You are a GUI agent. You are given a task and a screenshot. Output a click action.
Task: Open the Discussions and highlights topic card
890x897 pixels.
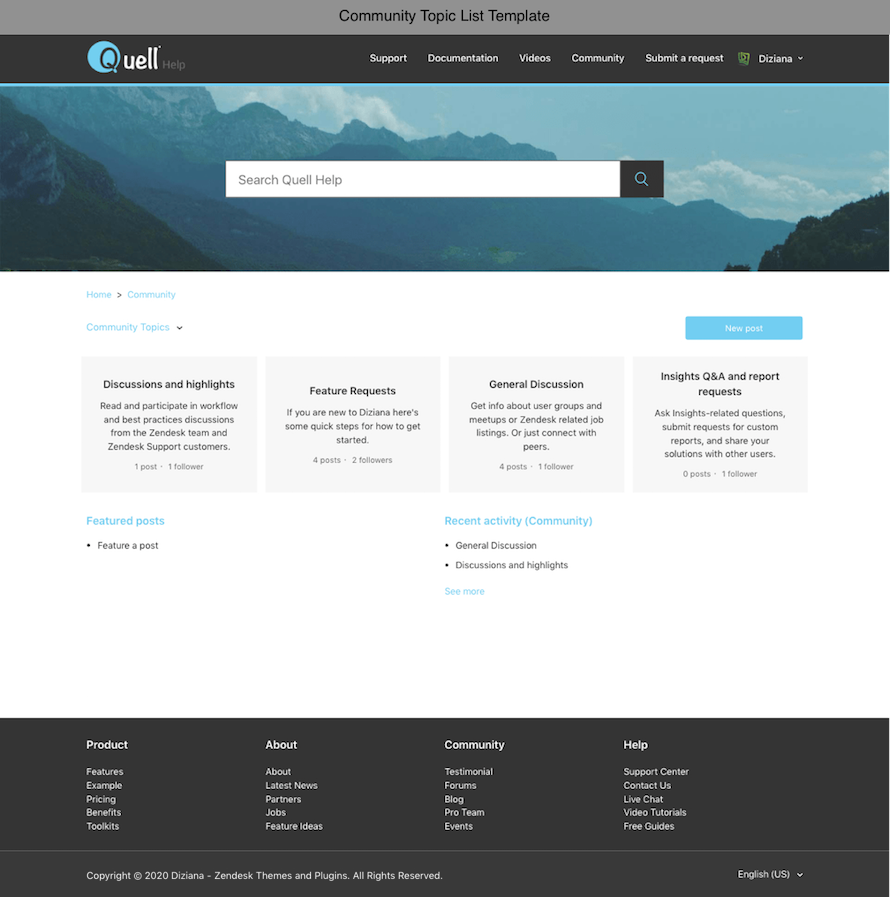point(169,384)
